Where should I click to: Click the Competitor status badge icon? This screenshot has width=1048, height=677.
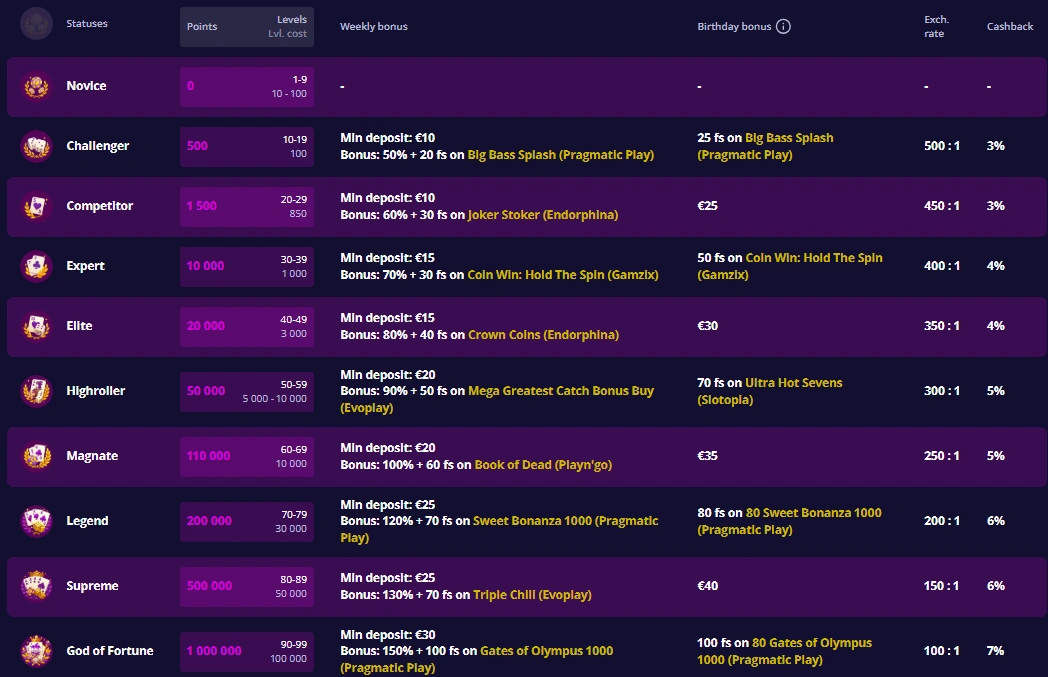37,207
